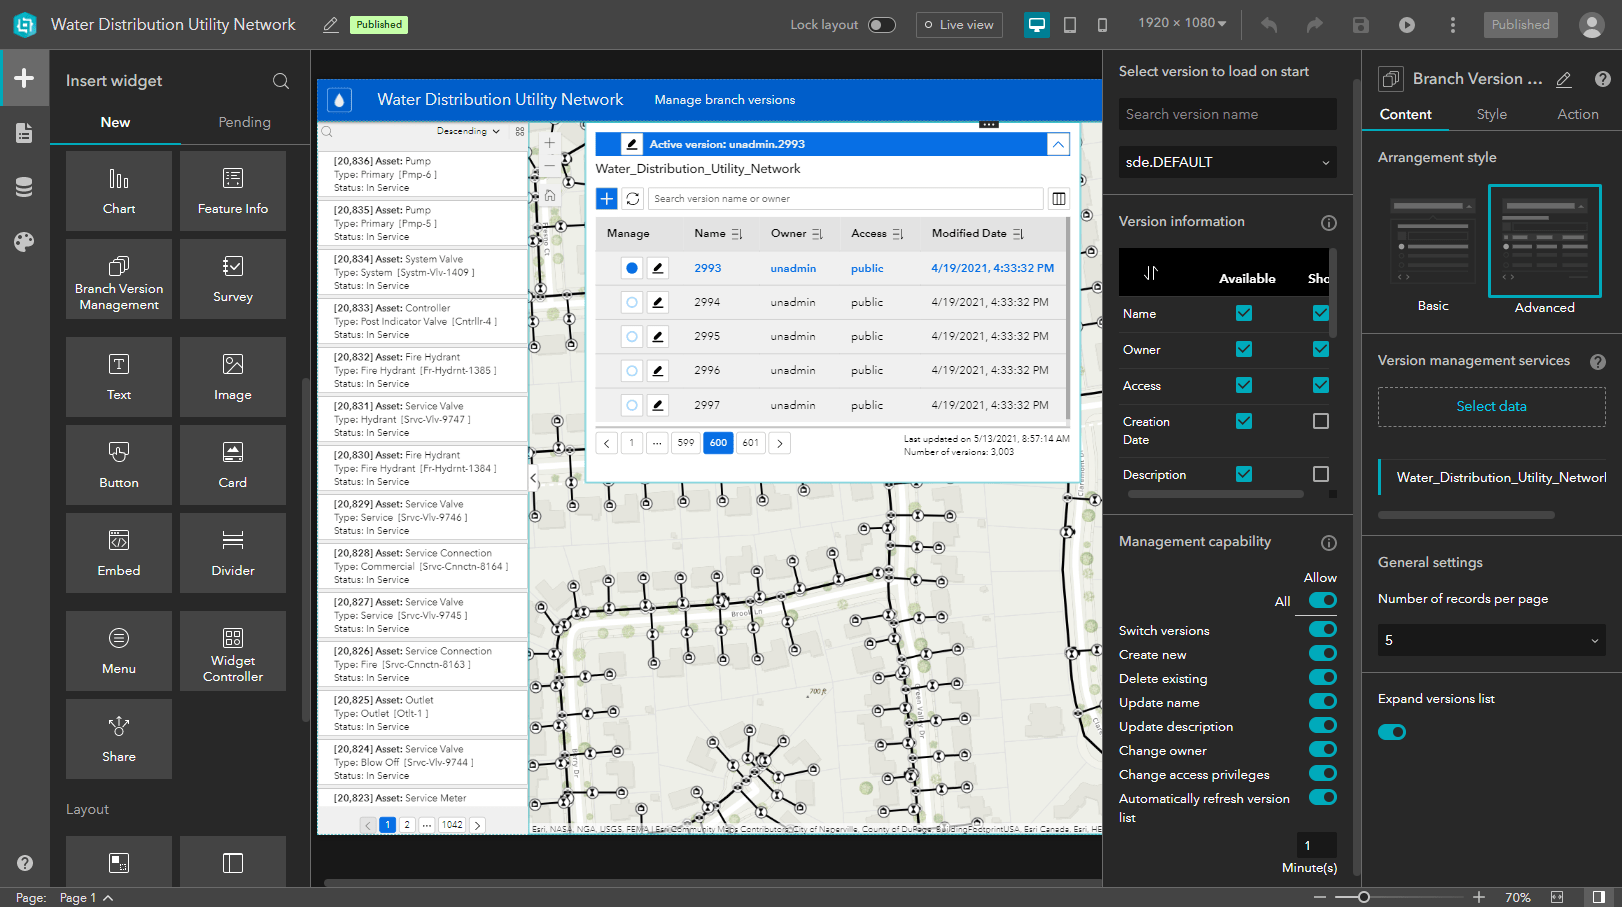This screenshot has width=1622, height=907.
Task: Uncheck Owner under the Available column
Action: pos(1243,349)
